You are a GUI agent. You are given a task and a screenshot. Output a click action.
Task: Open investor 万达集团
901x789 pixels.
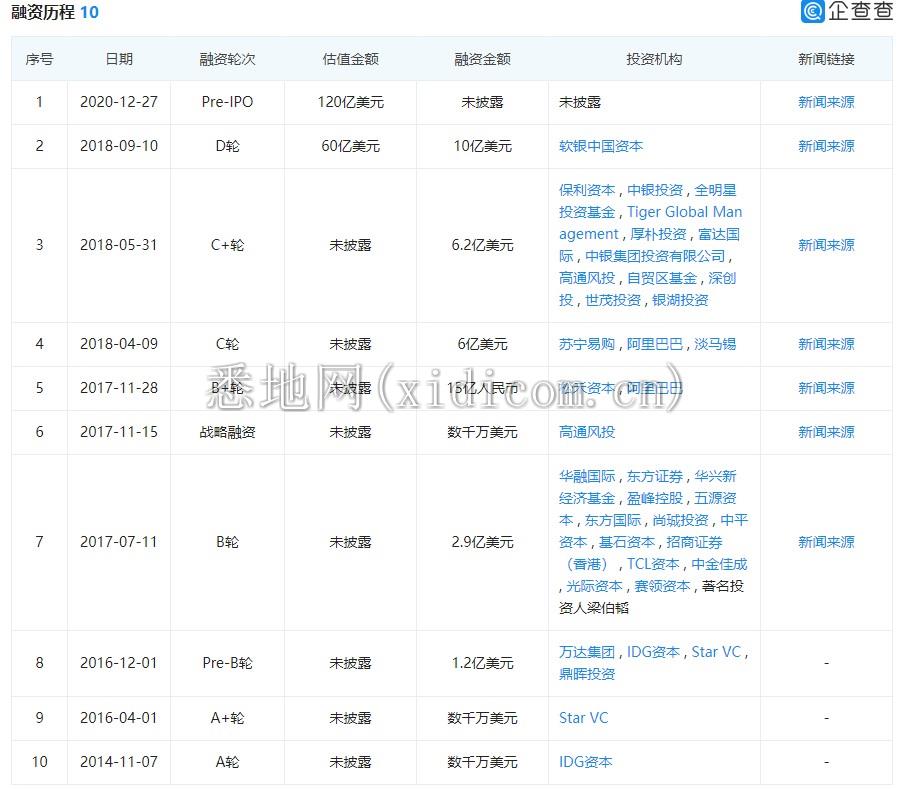click(x=587, y=652)
